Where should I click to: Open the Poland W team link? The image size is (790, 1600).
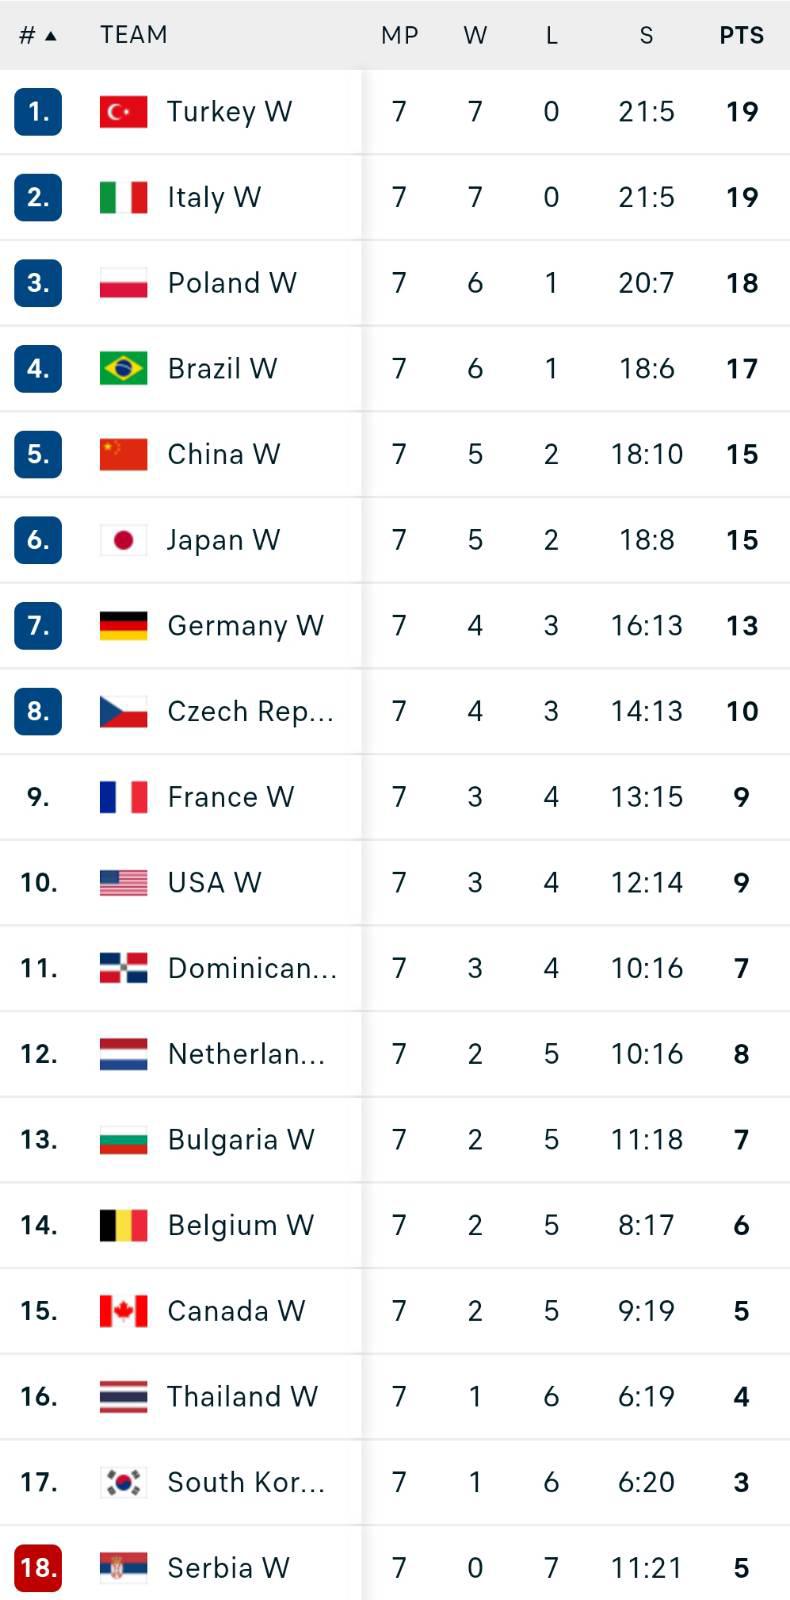tap(232, 283)
